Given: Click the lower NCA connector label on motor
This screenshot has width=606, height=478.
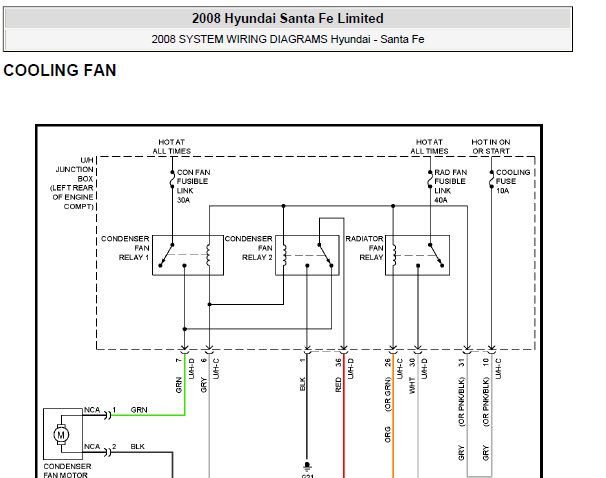Looking at the screenshot, I should [x=92, y=446].
